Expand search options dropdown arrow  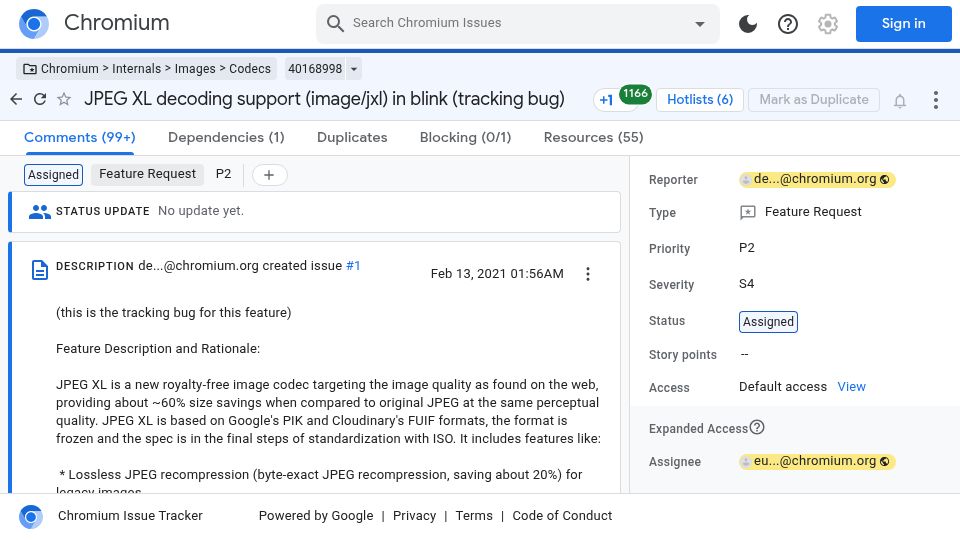click(x=699, y=24)
